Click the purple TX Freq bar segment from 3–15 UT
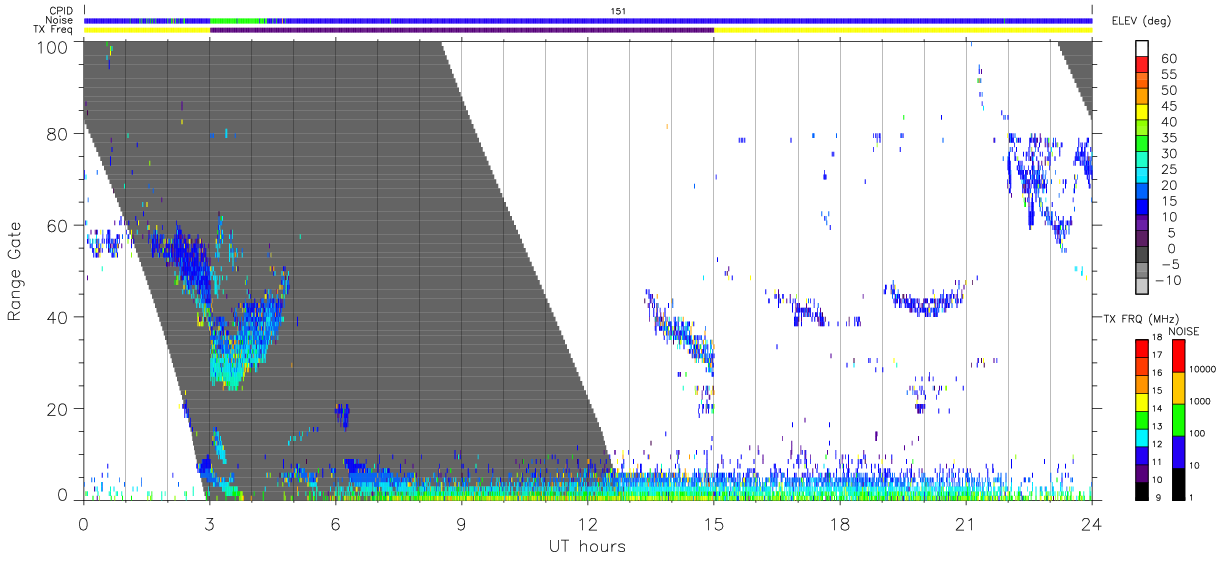The image size is (1228, 567). point(462,30)
